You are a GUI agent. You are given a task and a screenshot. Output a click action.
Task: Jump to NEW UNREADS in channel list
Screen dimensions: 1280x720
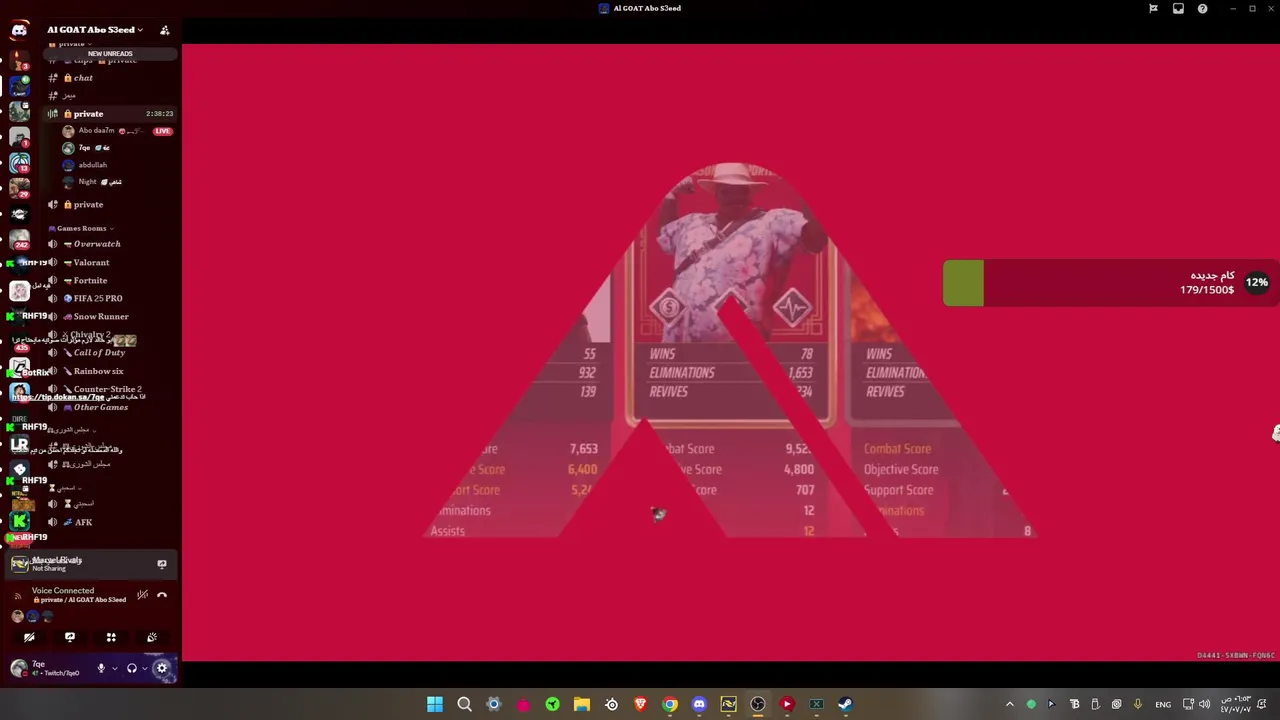110,54
